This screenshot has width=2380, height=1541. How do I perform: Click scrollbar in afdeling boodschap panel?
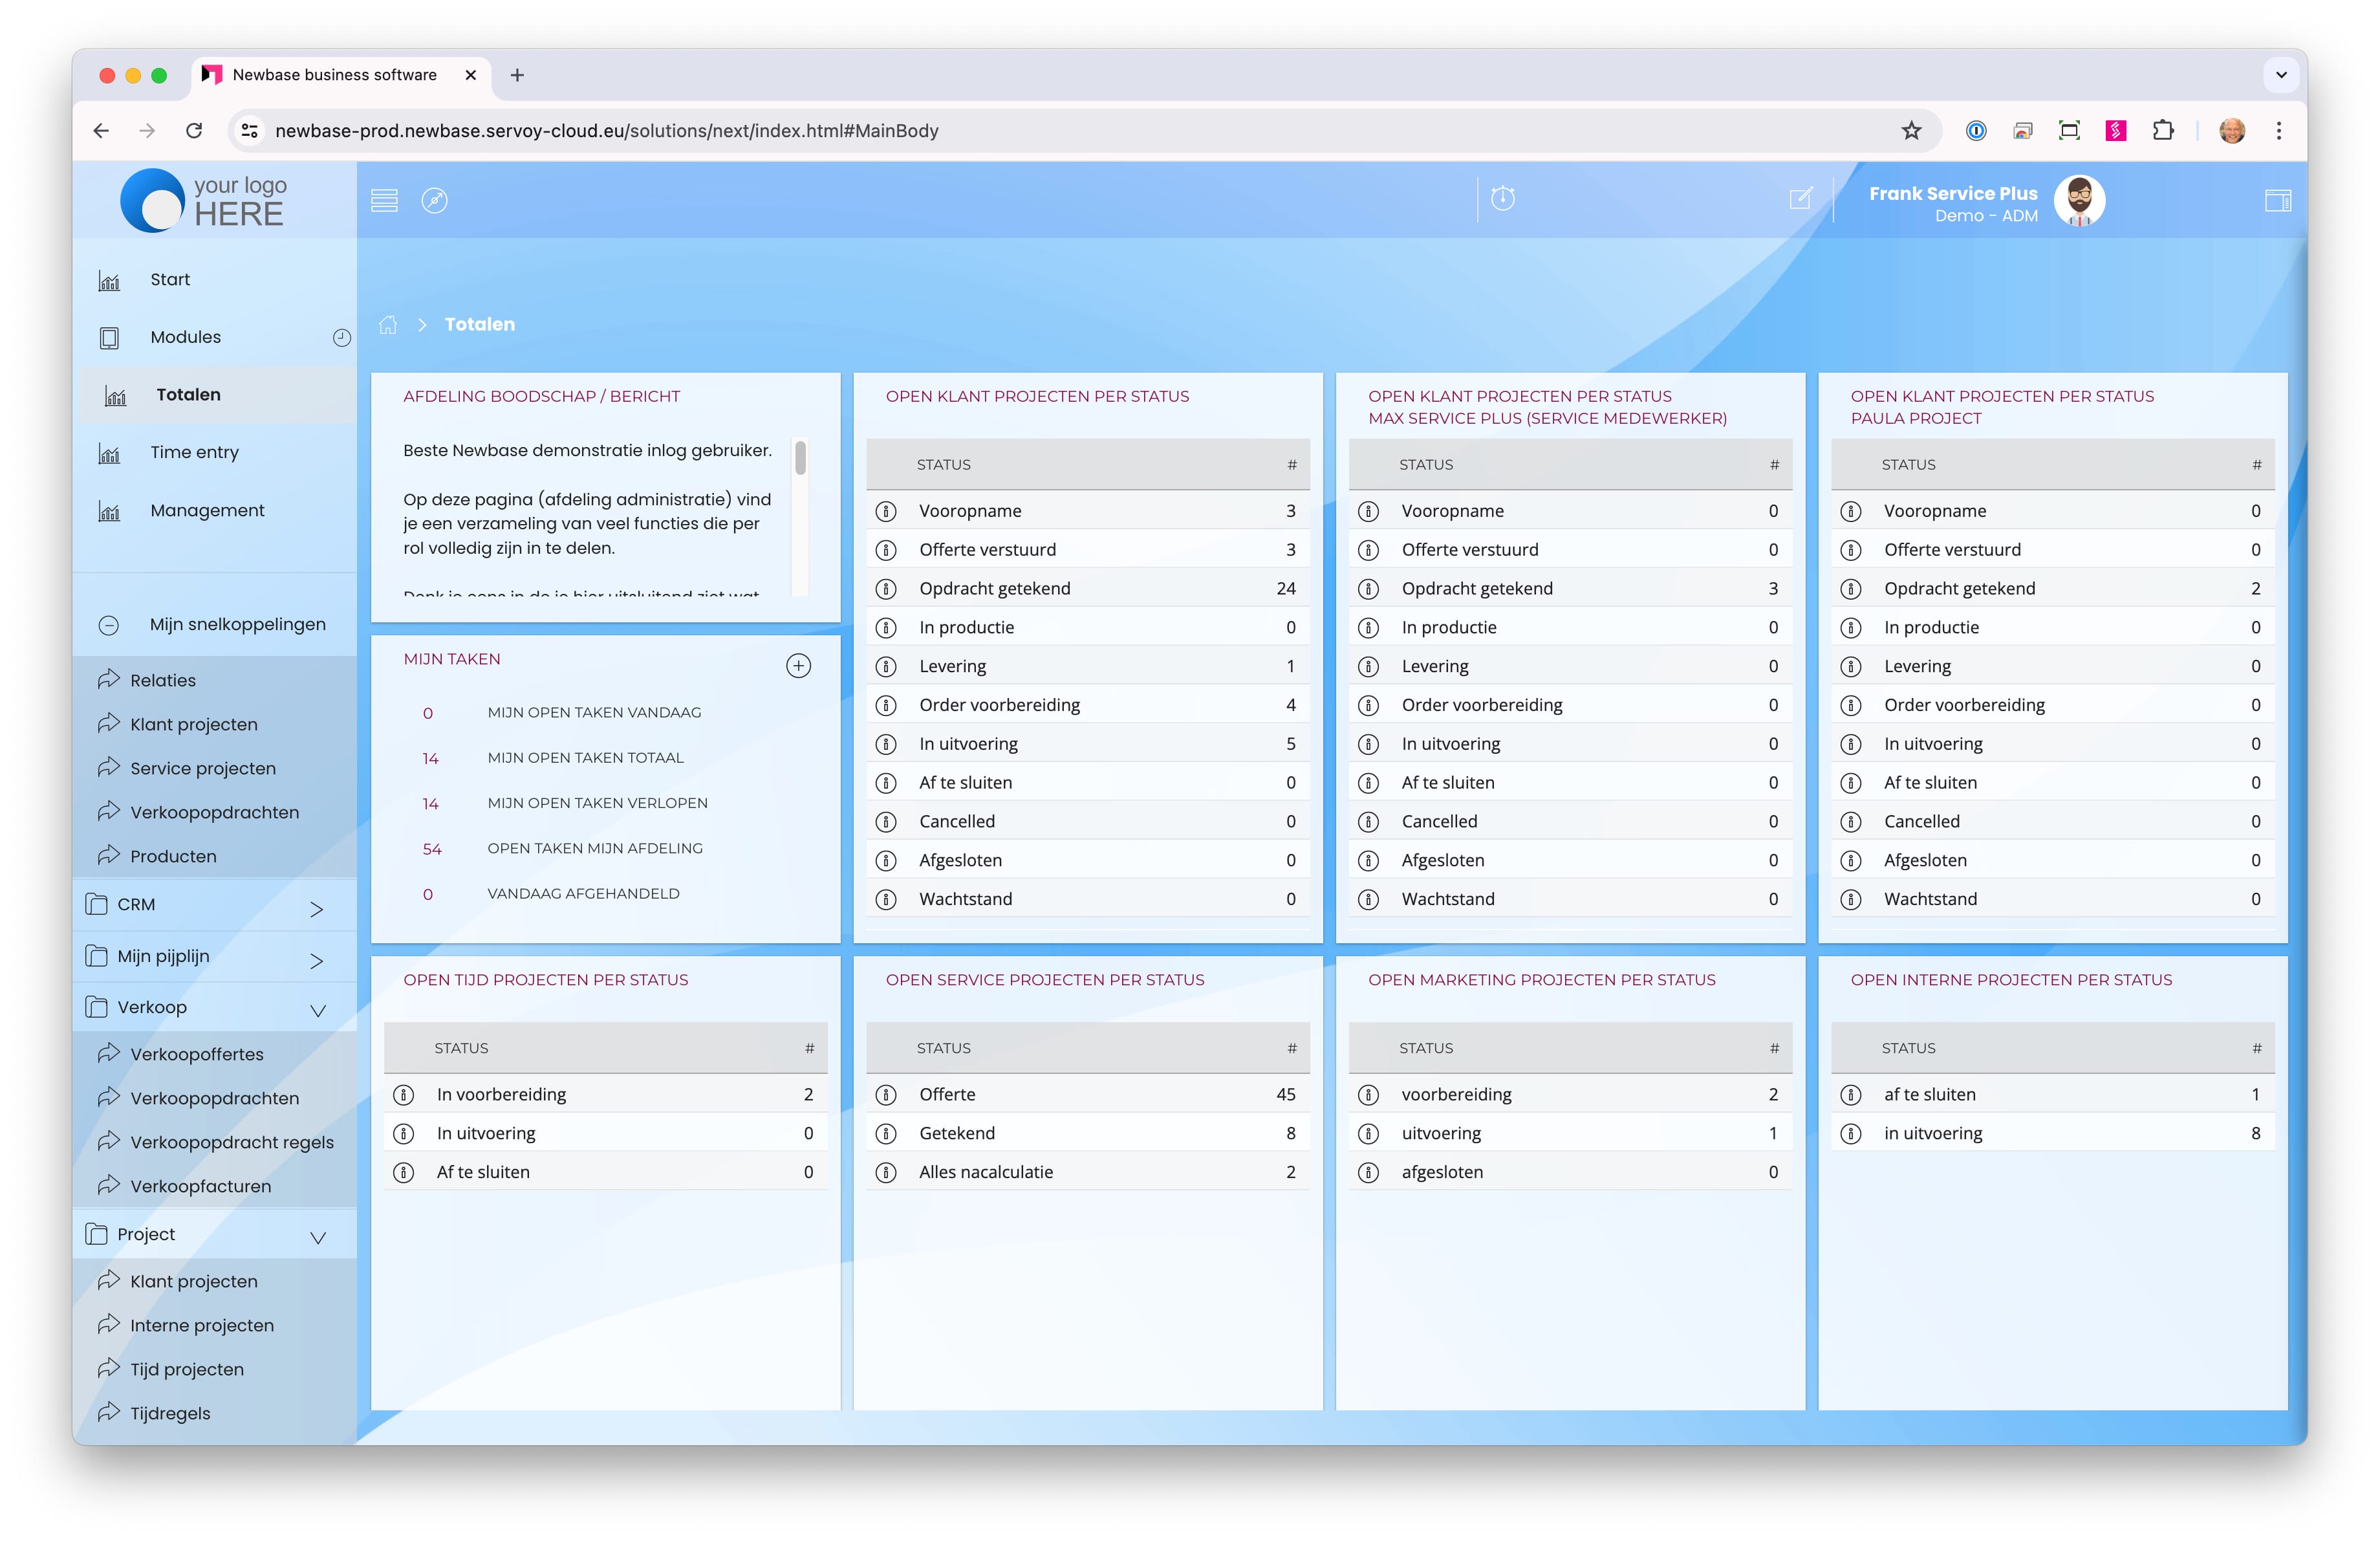[x=800, y=459]
